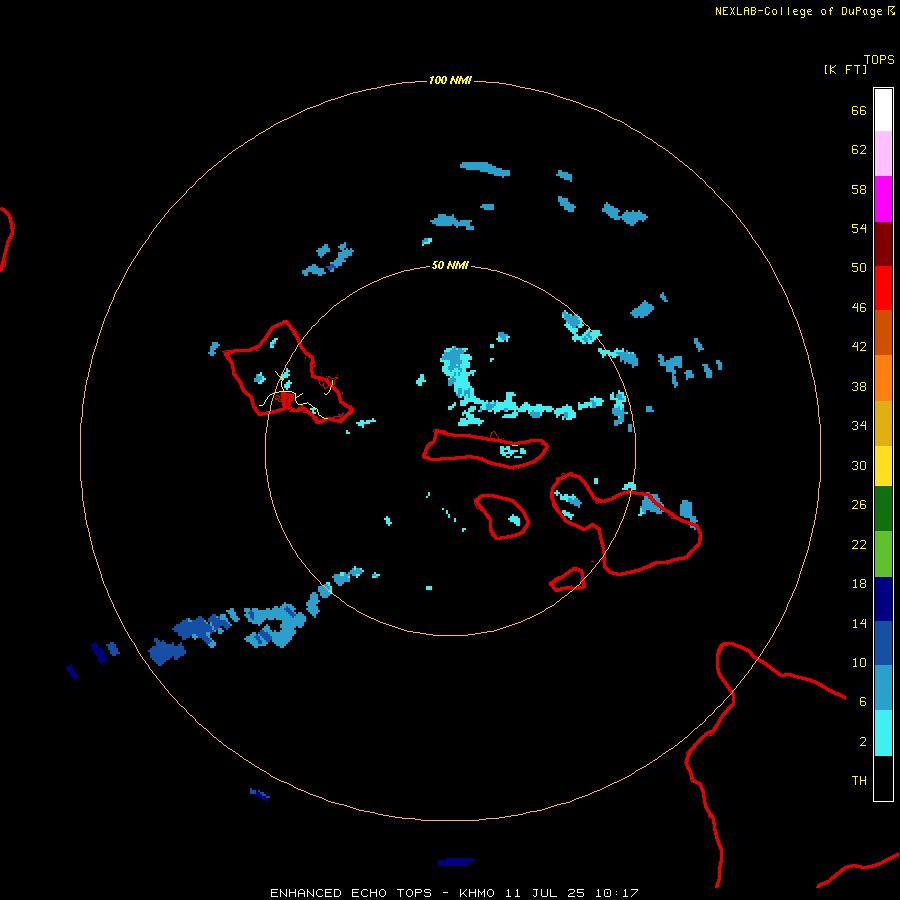Click legend value 26
The image size is (900, 900).
[859, 504]
